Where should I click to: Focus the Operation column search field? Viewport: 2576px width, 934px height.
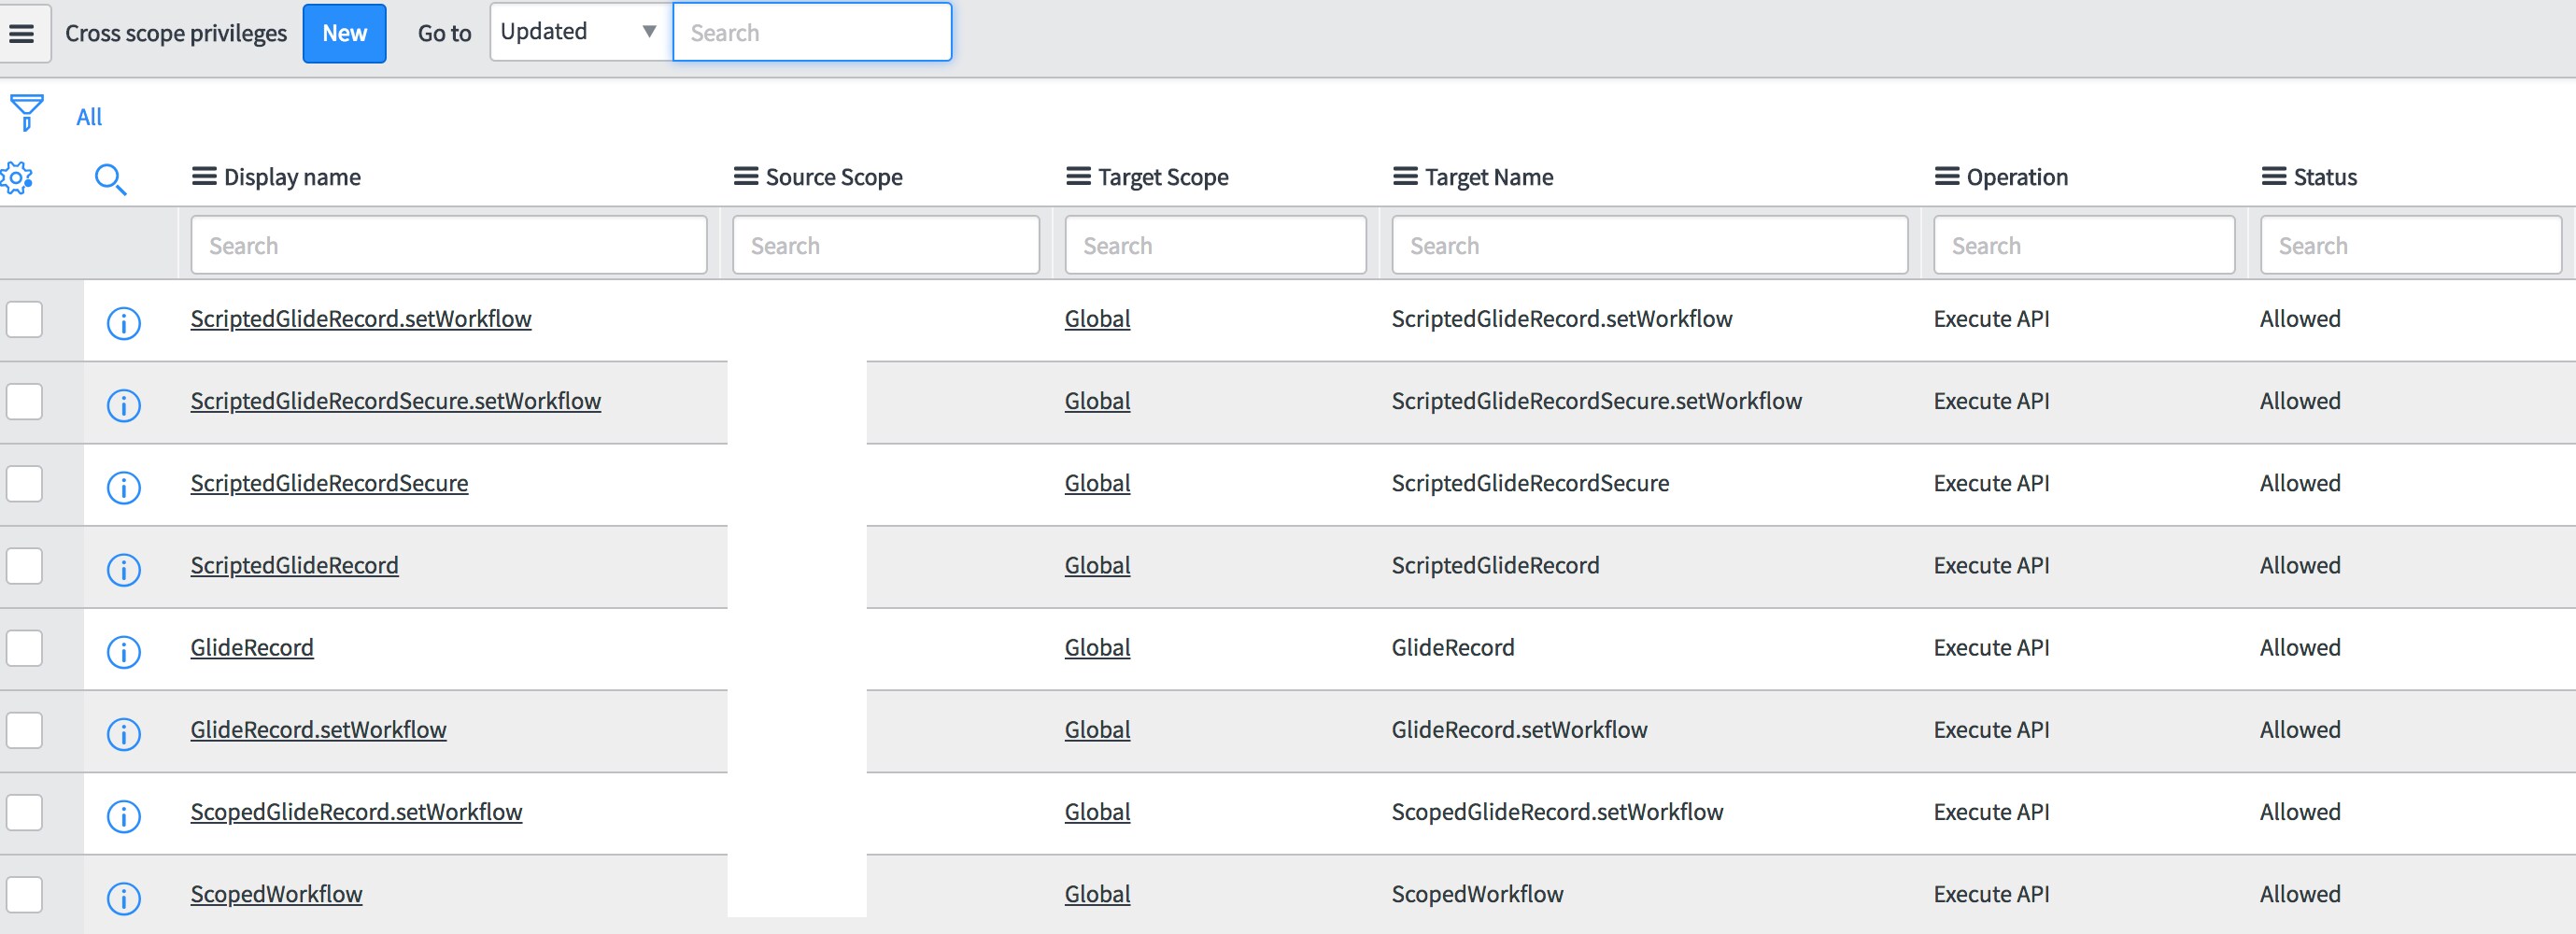(2084, 245)
